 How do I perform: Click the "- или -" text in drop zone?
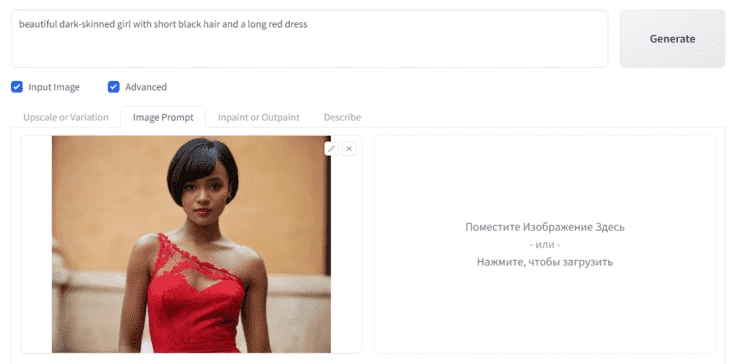tap(545, 244)
